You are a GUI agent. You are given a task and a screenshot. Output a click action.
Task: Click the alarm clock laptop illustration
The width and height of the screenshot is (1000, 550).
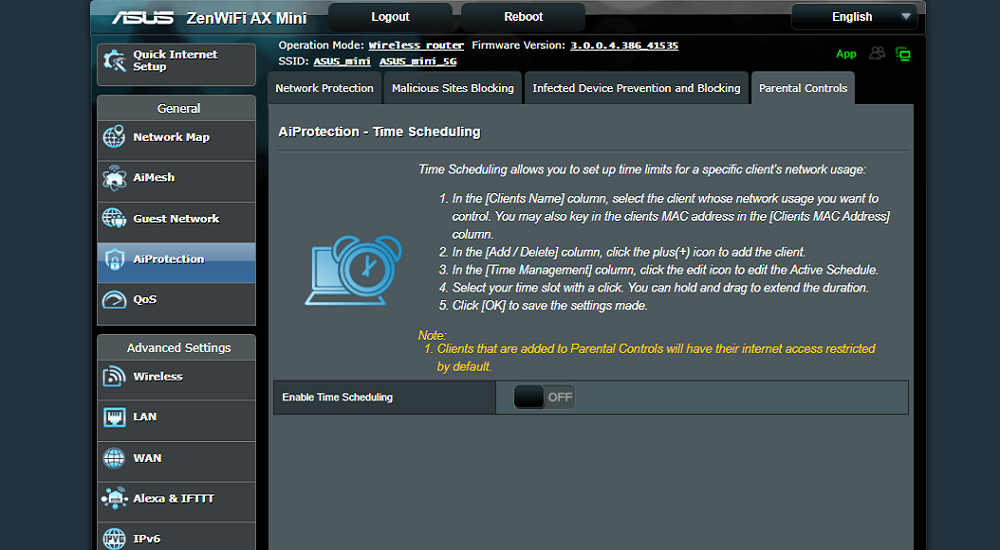pyautogui.click(x=354, y=270)
